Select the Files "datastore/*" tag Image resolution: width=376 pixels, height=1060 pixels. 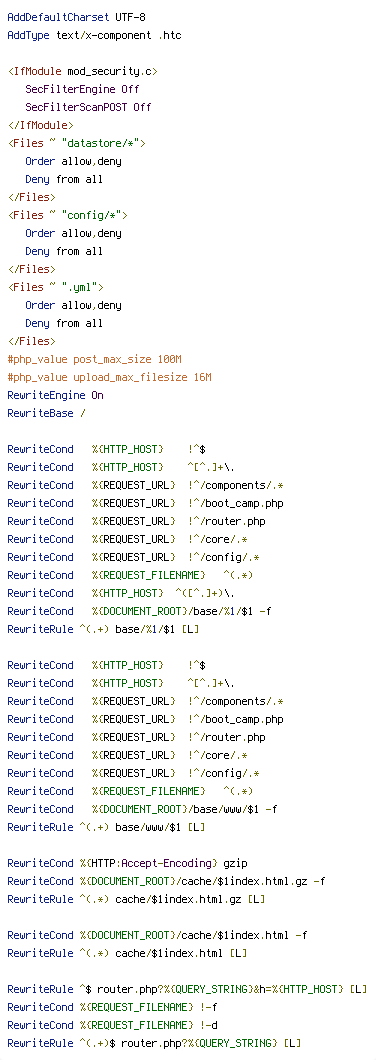coord(76,143)
